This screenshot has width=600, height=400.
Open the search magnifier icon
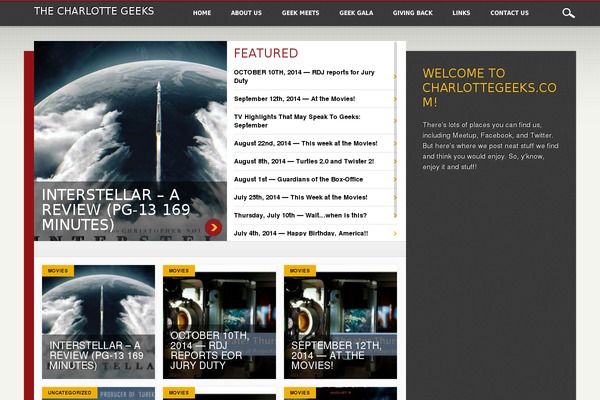[x=568, y=13]
